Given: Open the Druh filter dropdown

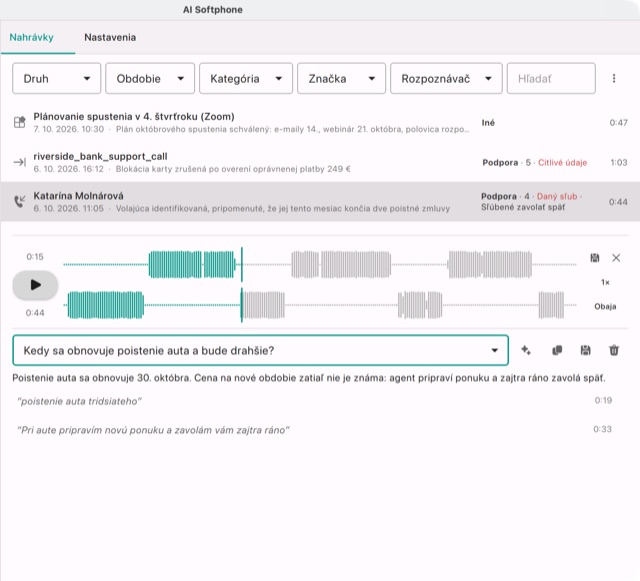Looking at the screenshot, I should [56, 78].
